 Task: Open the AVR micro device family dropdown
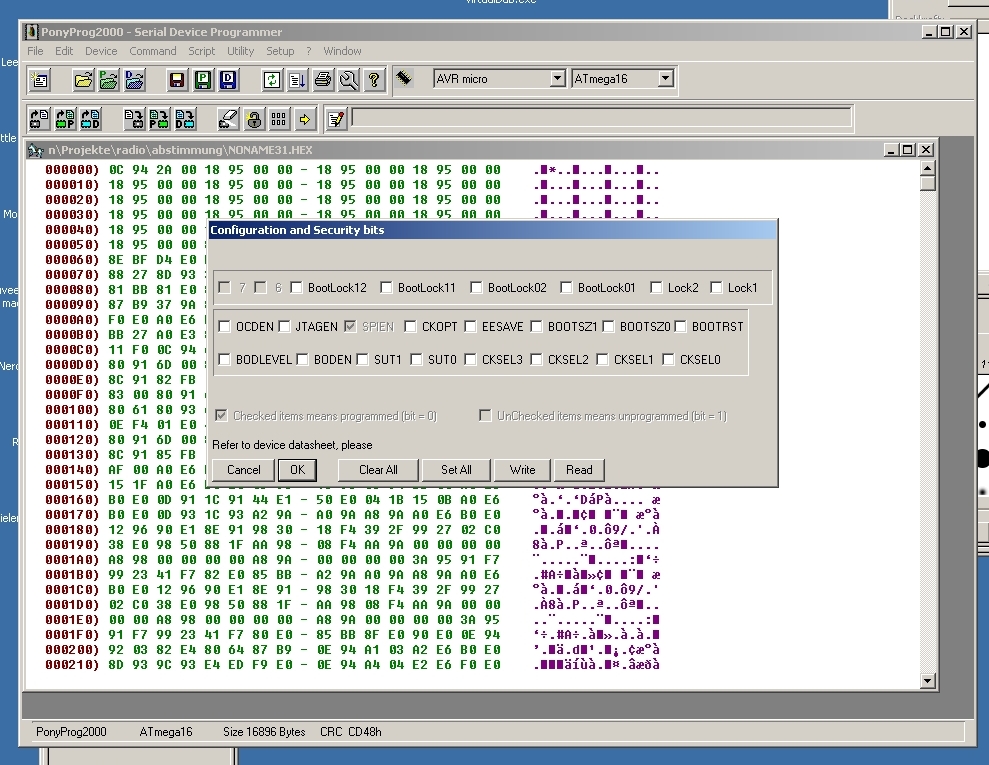557,79
